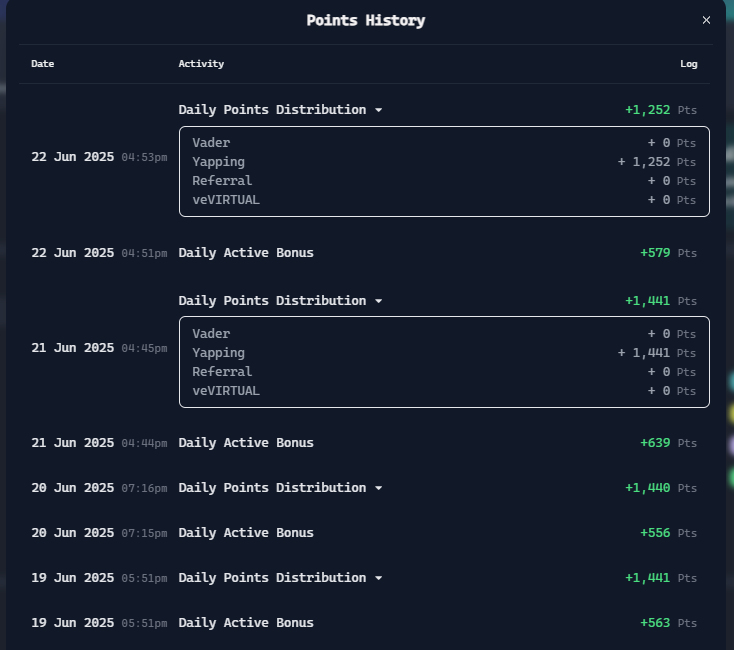Screen dimensions: 734x650
Task: Click Yapping label in the 21 Jun breakdown
Action: click(x=219, y=353)
